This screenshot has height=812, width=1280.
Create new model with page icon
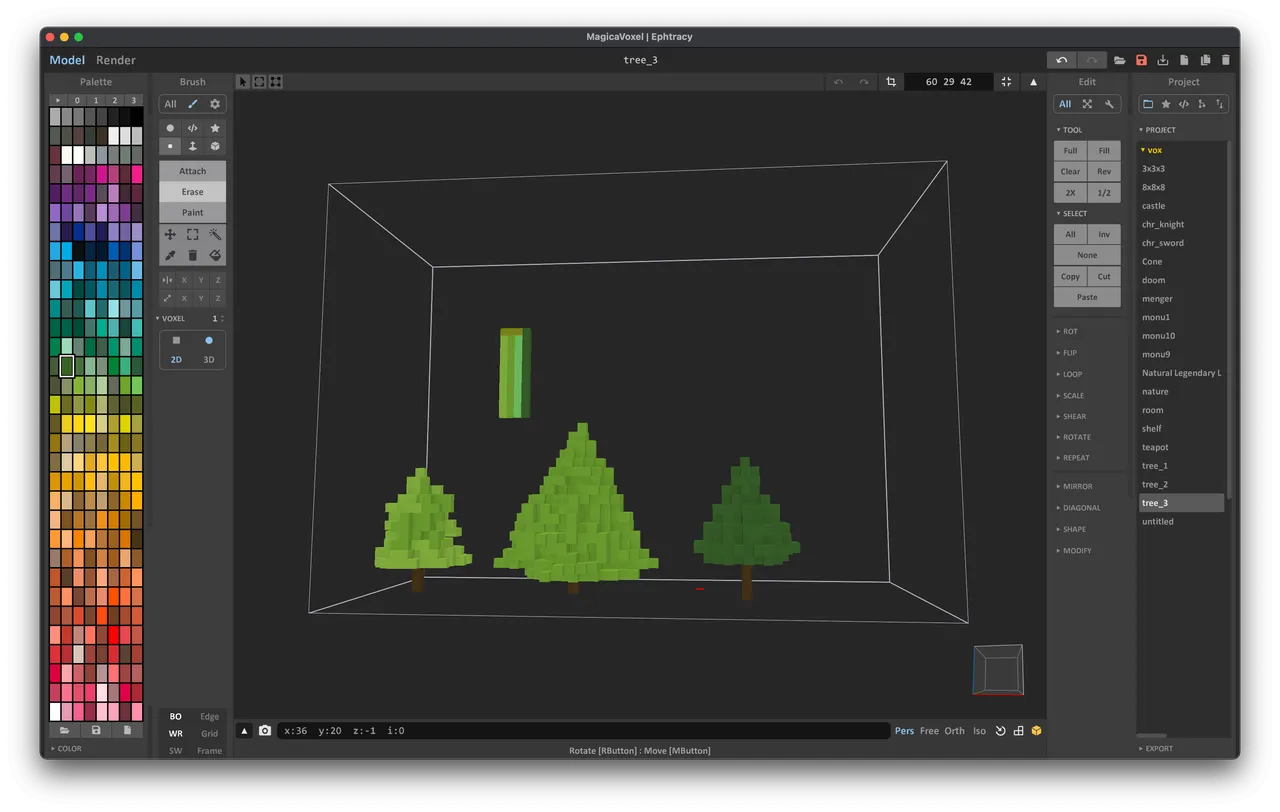pyautogui.click(x=1184, y=60)
